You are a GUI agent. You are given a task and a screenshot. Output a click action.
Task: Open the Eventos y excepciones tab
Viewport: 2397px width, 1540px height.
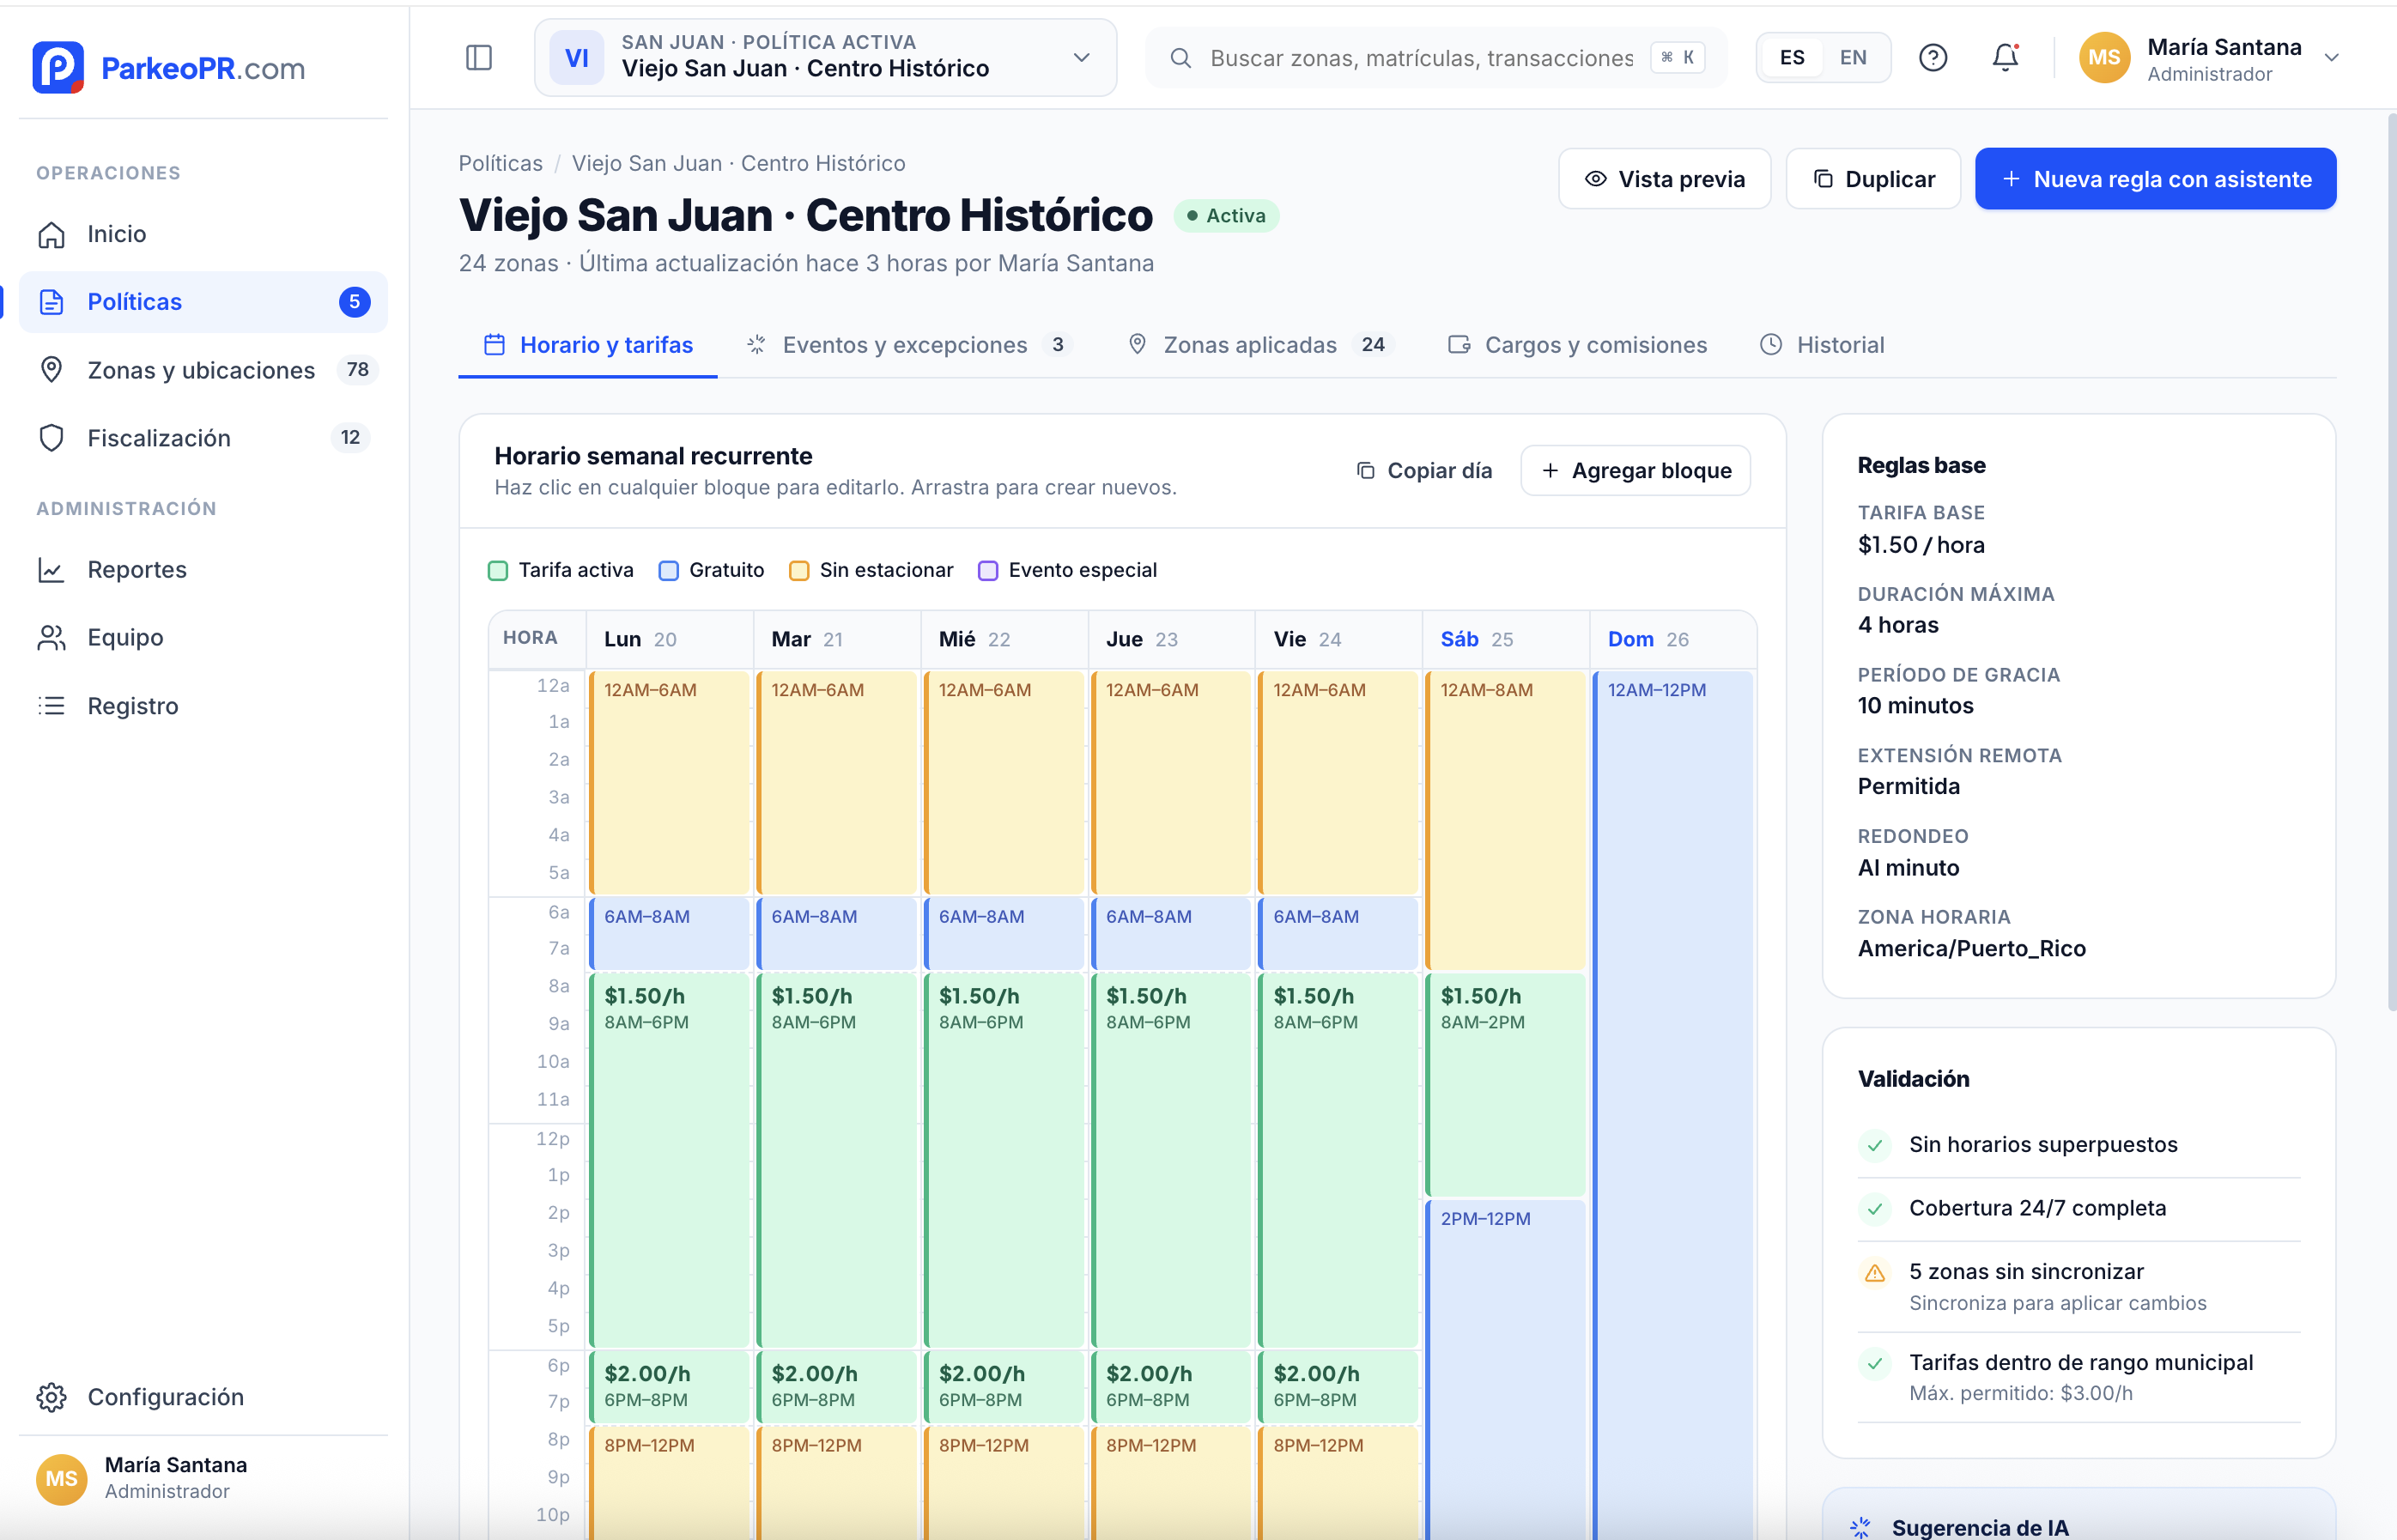point(908,345)
